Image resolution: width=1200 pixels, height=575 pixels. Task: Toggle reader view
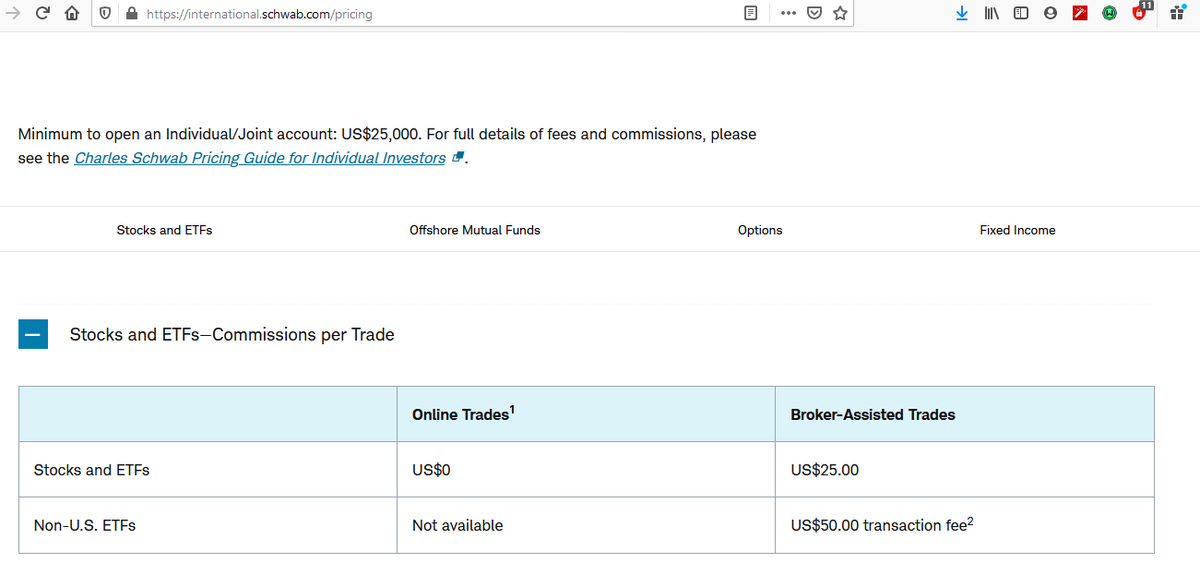tap(752, 14)
